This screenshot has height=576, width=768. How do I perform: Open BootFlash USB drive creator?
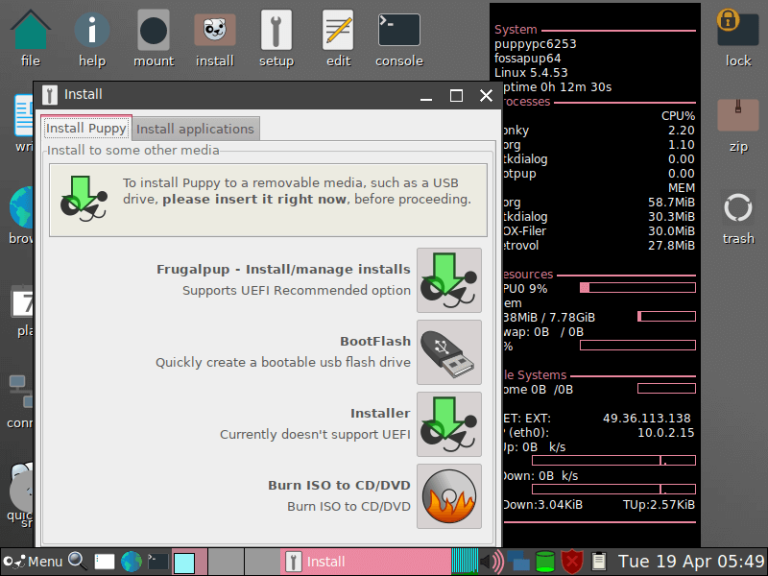point(448,352)
